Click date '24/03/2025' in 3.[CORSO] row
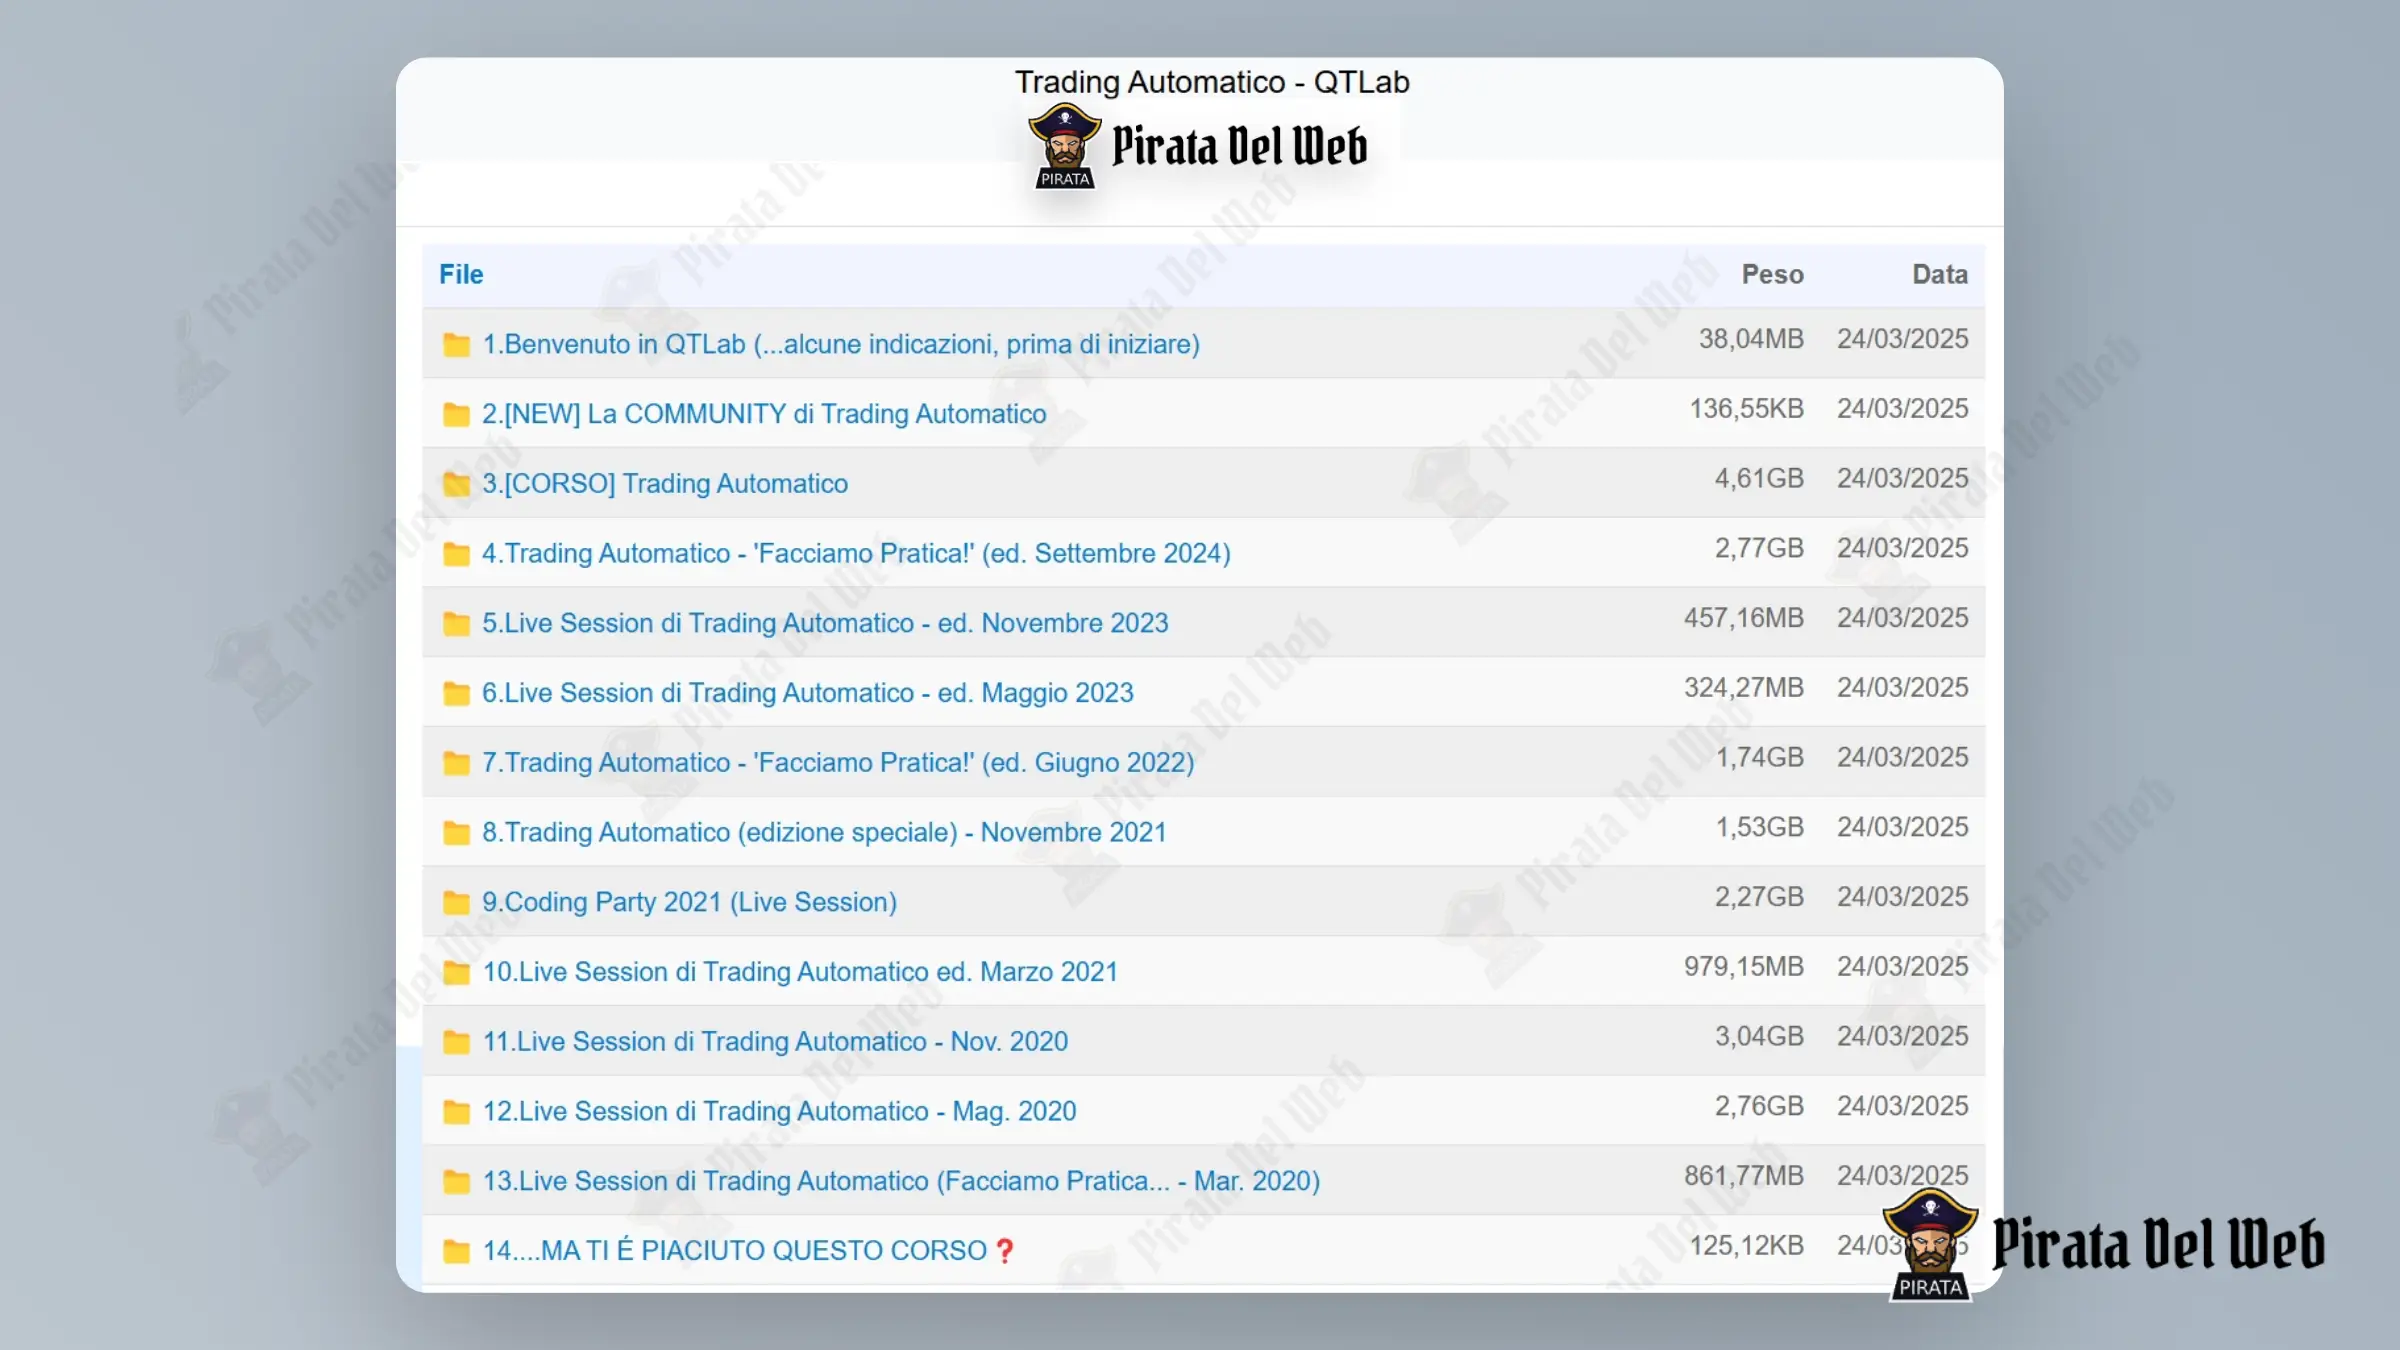Viewport: 2400px width, 1350px height. 1902,478
